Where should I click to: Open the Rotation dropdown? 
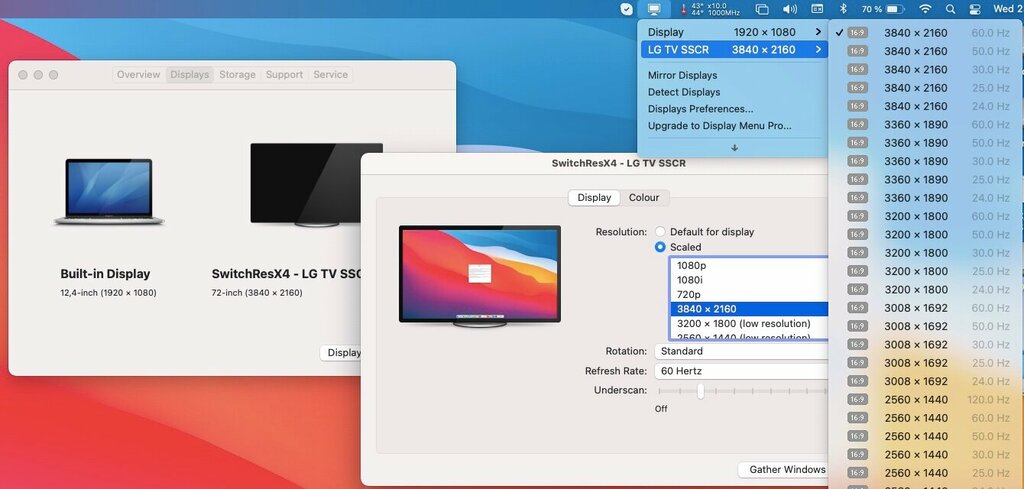click(741, 351)
